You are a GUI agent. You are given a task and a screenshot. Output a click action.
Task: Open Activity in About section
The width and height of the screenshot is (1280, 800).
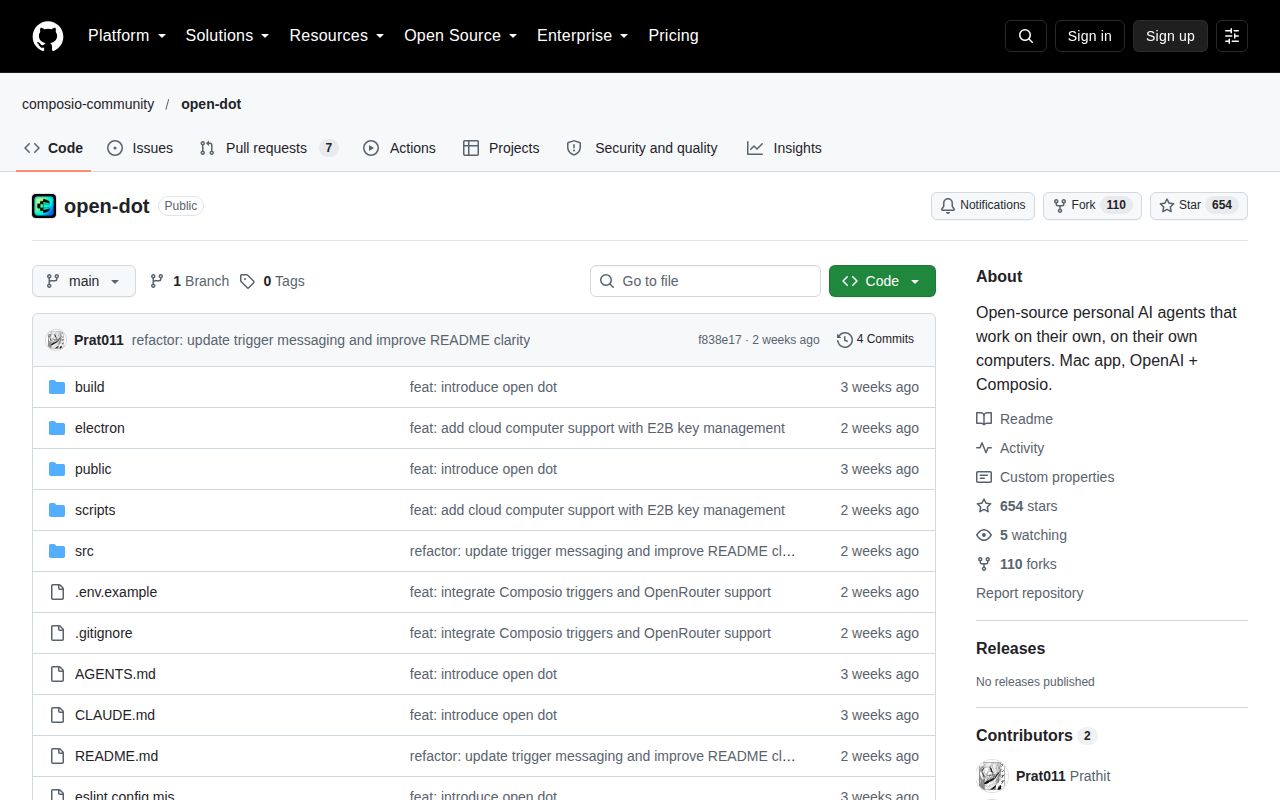click(1010, 448)
